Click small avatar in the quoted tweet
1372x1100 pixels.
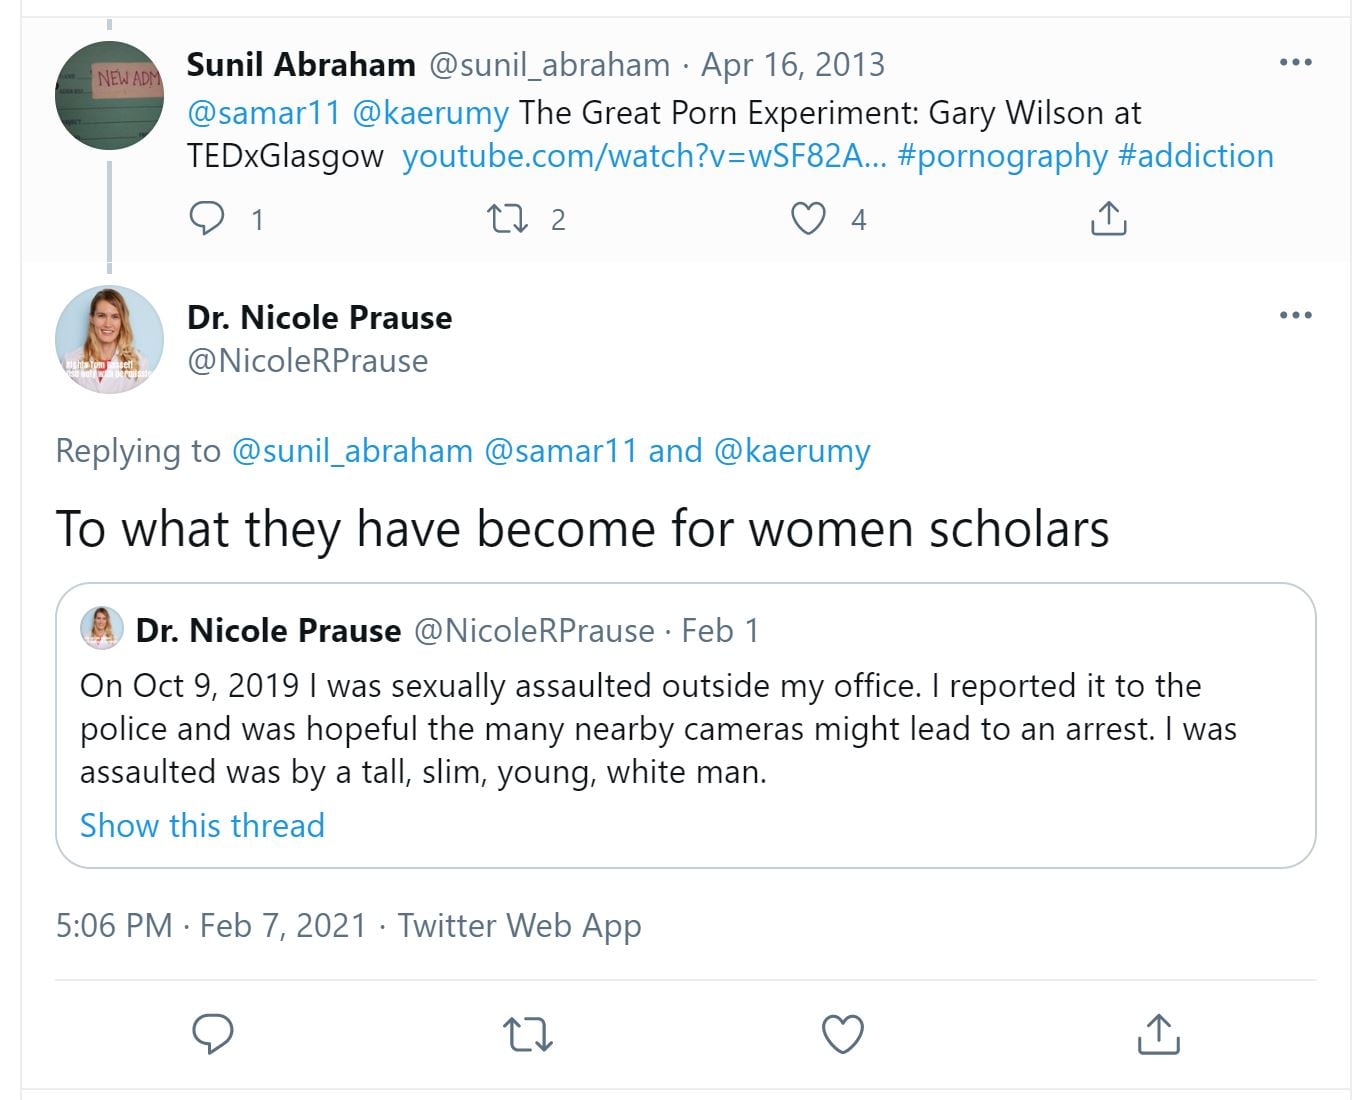(102, 628)
